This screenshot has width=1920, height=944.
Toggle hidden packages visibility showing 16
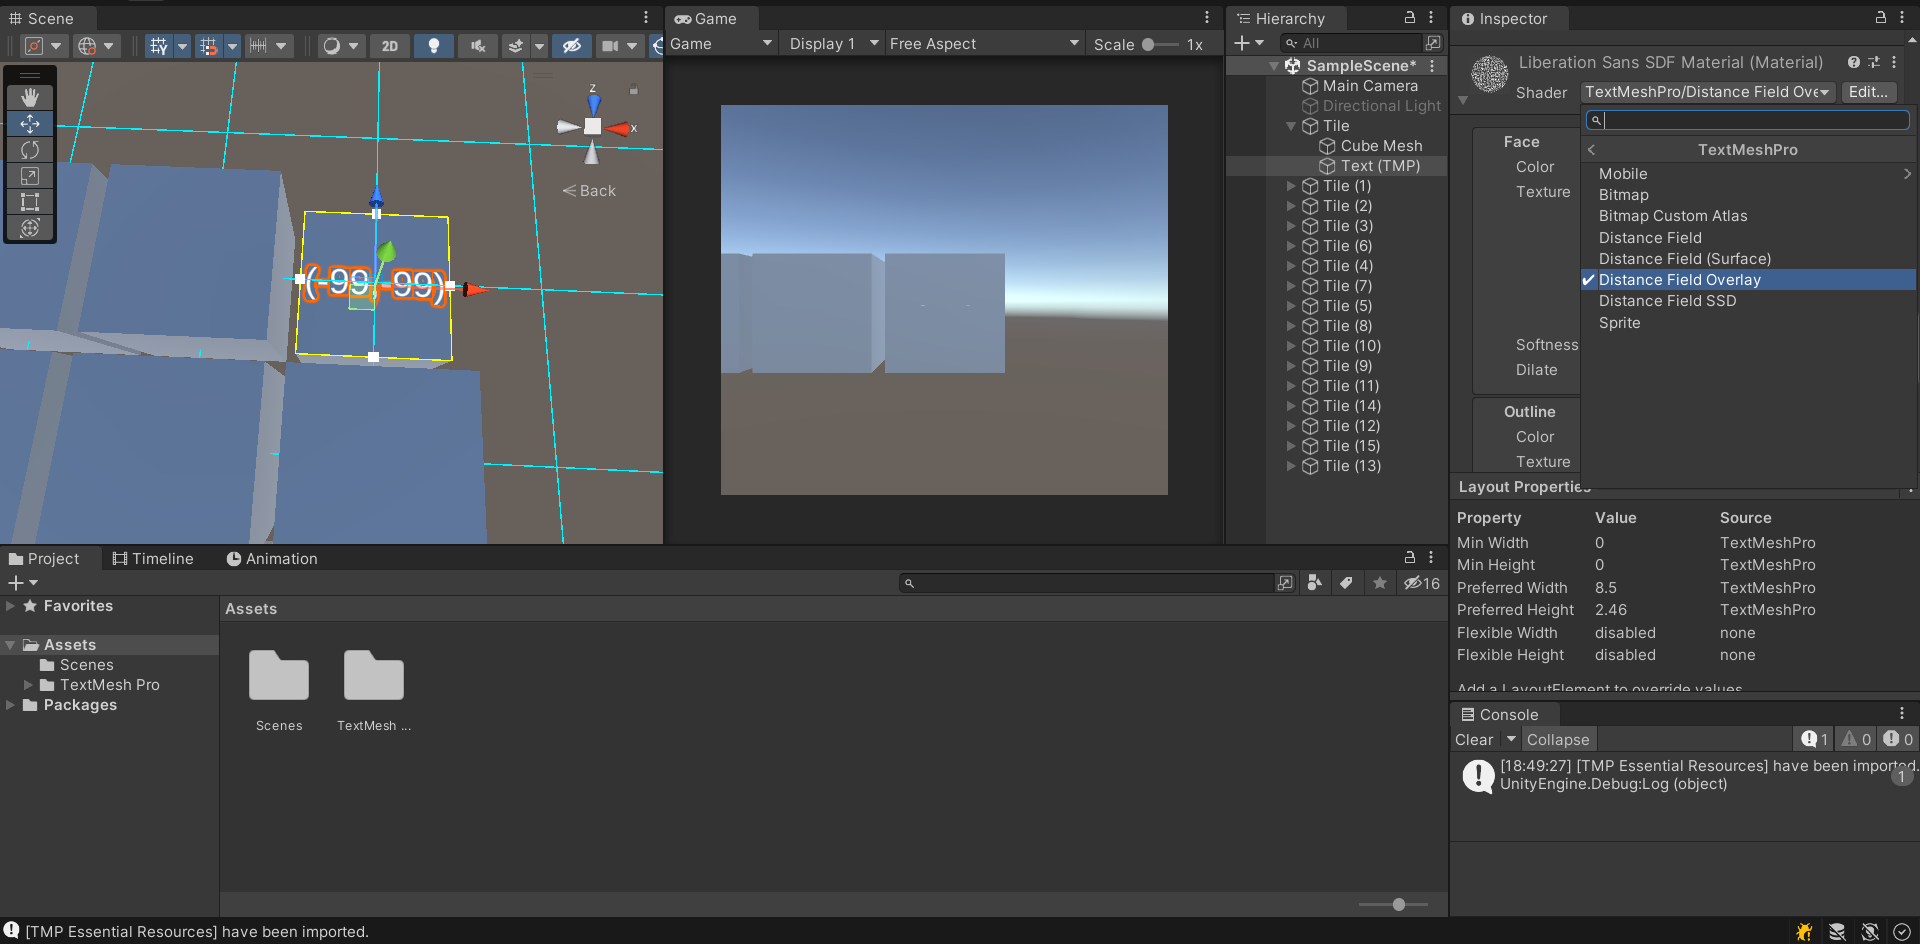pyautogui.click(x=1422, y=583)
